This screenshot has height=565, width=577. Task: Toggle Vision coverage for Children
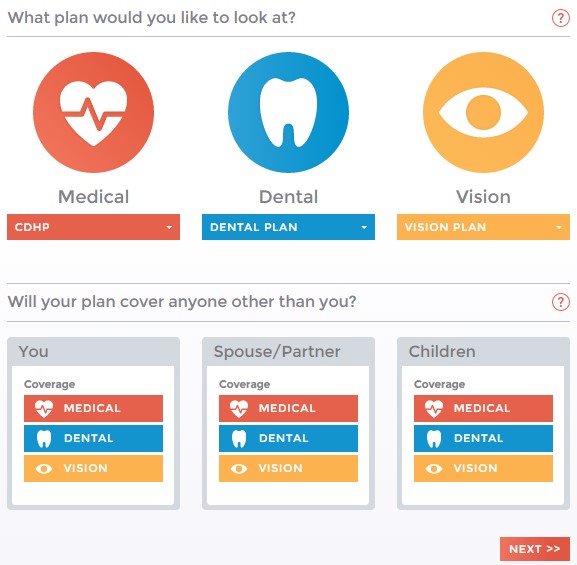pyautogui.click(x=483, y=468)
